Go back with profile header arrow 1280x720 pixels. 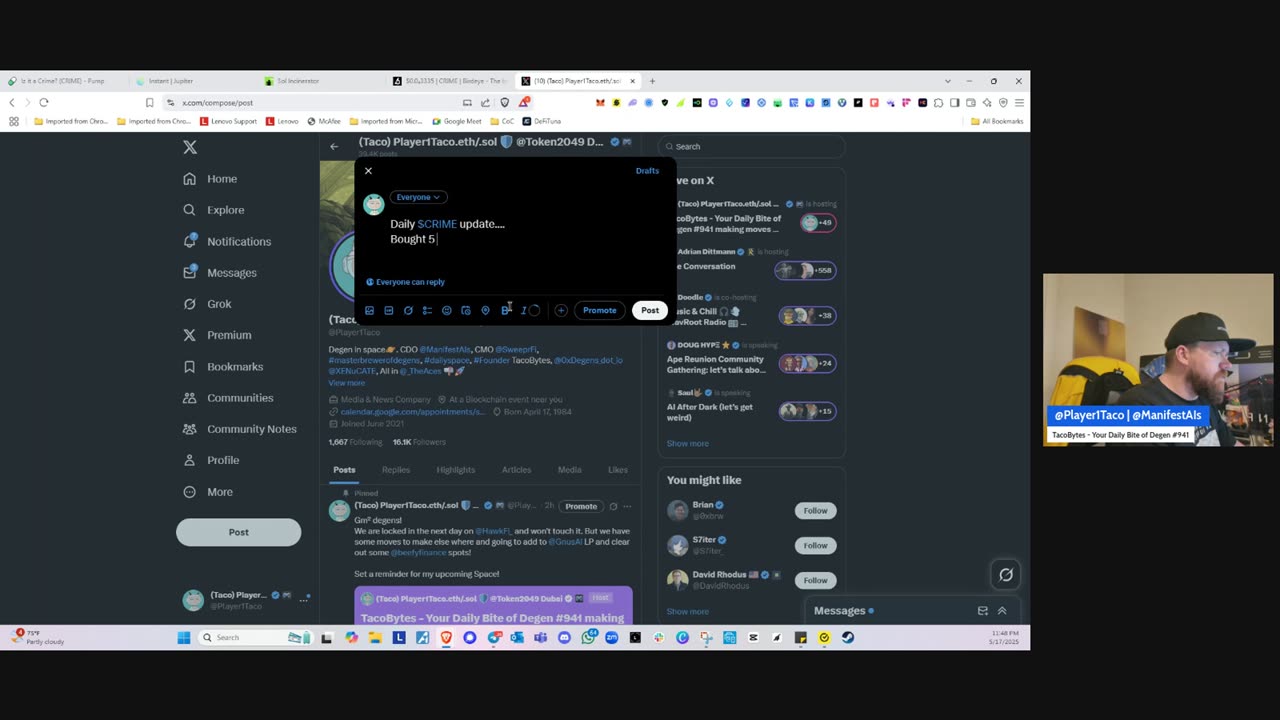(335, 146)
